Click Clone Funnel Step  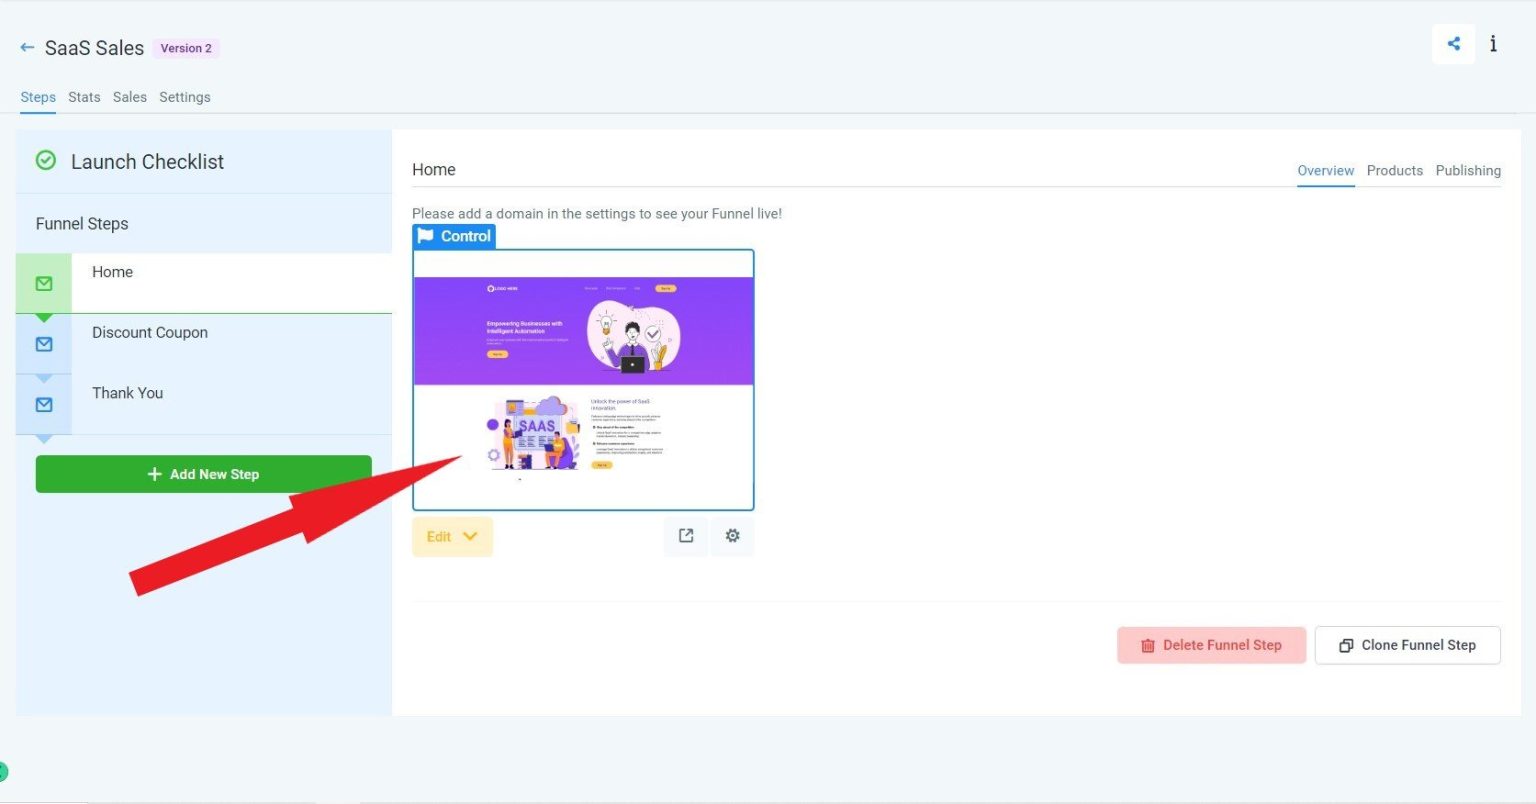pyautogui.click(x=1407, y=645)
